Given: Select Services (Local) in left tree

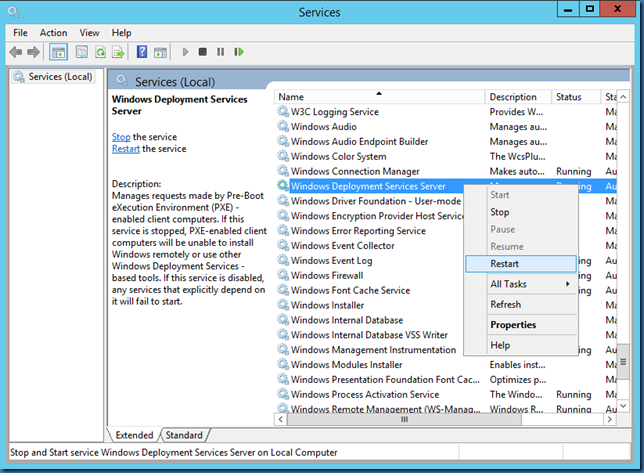Looking at the screenshot, I should click(59, 77).
